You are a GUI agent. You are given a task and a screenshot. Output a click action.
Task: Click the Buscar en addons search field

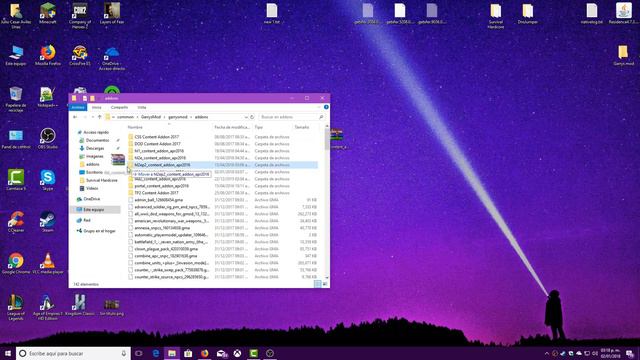[x=291, y=117]
